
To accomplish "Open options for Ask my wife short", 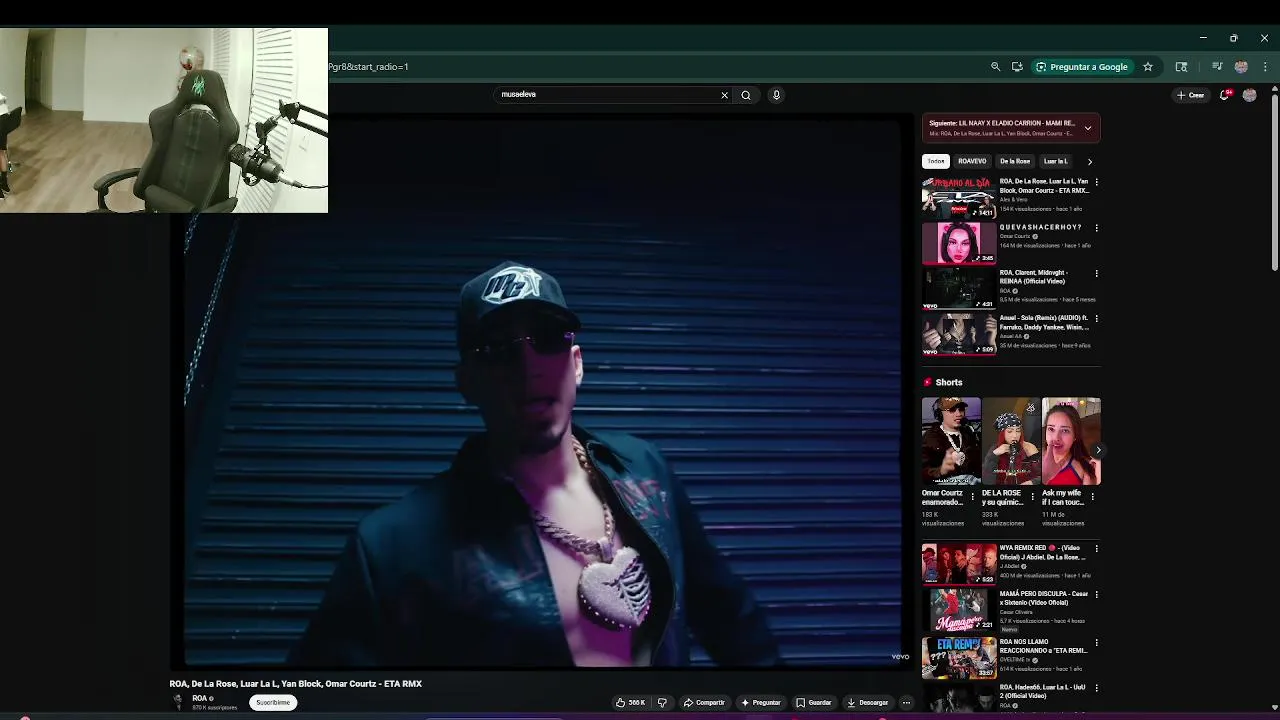I will coord(1093,496).
